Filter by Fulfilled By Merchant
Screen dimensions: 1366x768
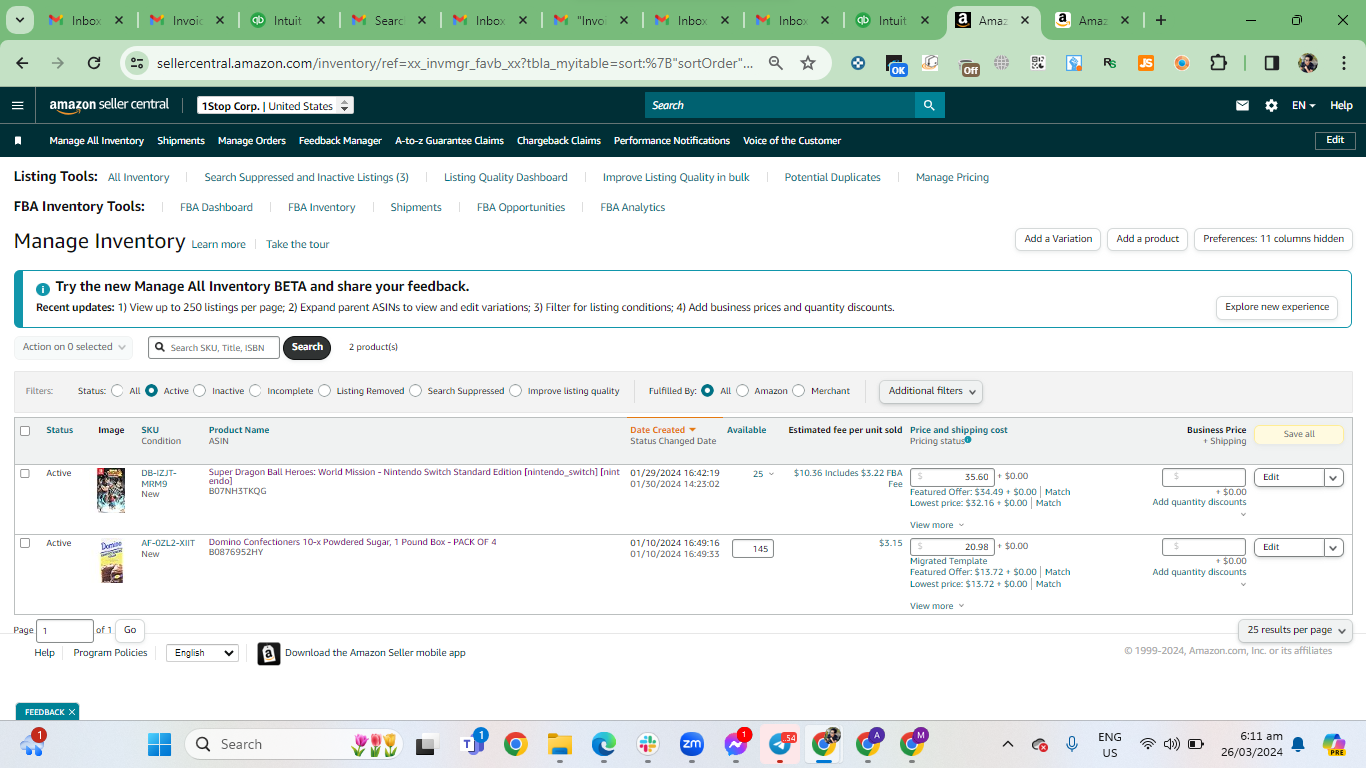(799, 391)
